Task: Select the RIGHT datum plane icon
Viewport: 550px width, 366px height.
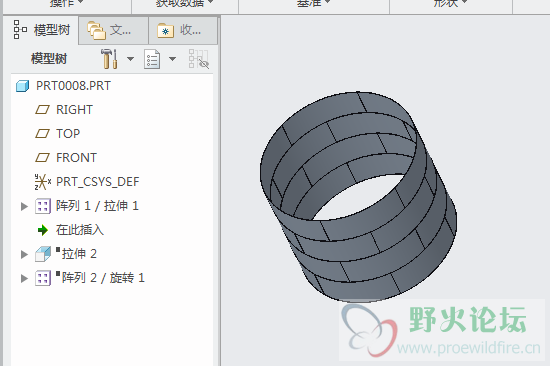Action: tap(42, 110)
